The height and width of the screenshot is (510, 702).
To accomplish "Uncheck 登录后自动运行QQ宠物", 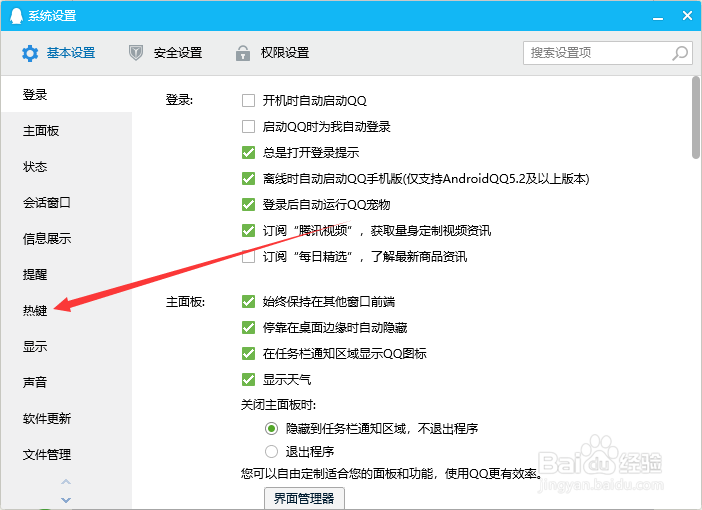I will tap(248, 204).
